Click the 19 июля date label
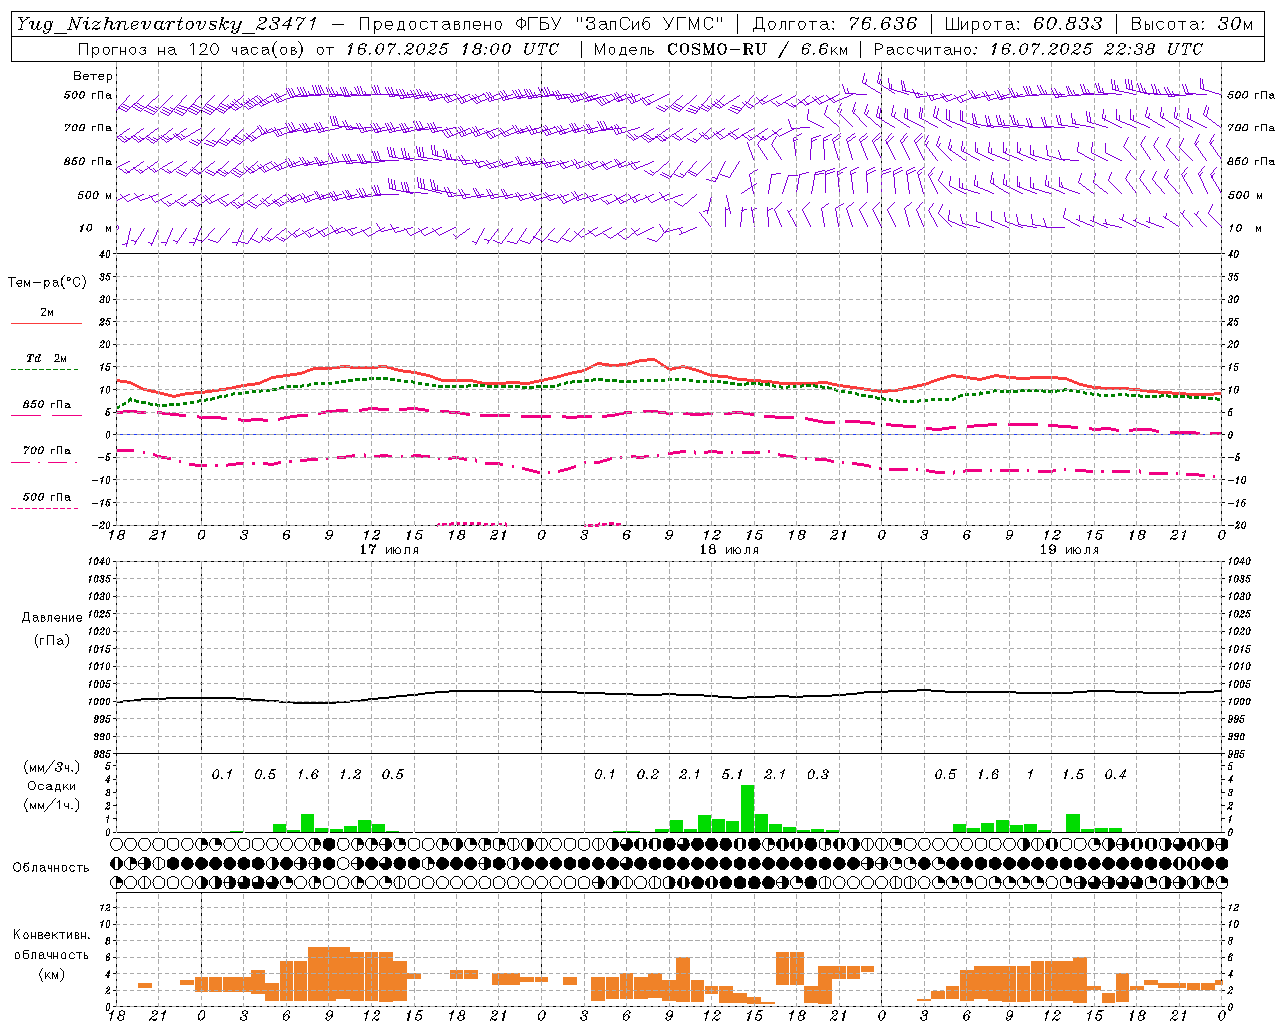 [x=1068, y=550]
